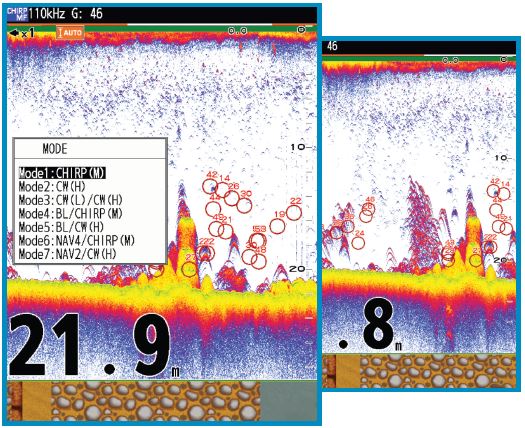This screenshot has width=525, height=428.
Task: Click the x1 shift arrow icon
Action: click(x=22, y=33)
